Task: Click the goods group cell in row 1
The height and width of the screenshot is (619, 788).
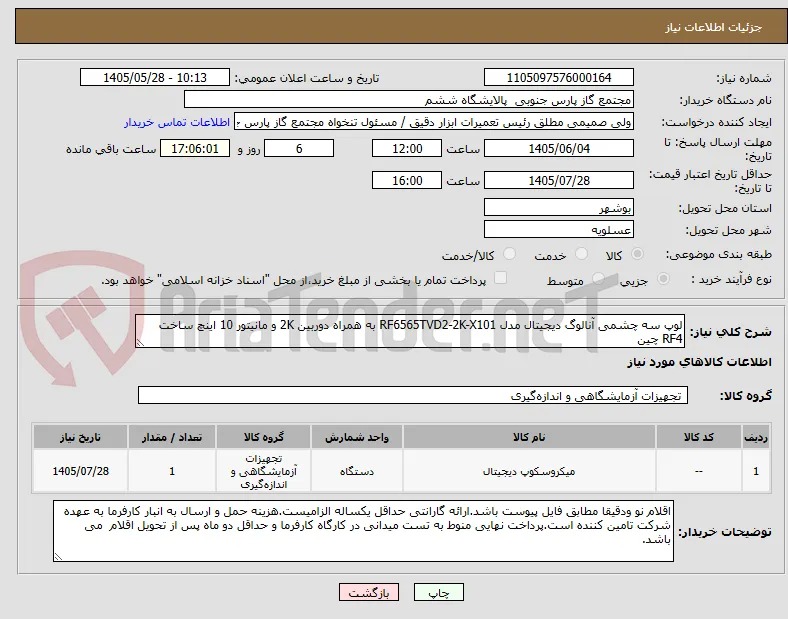Action: (x=264, y=471)
